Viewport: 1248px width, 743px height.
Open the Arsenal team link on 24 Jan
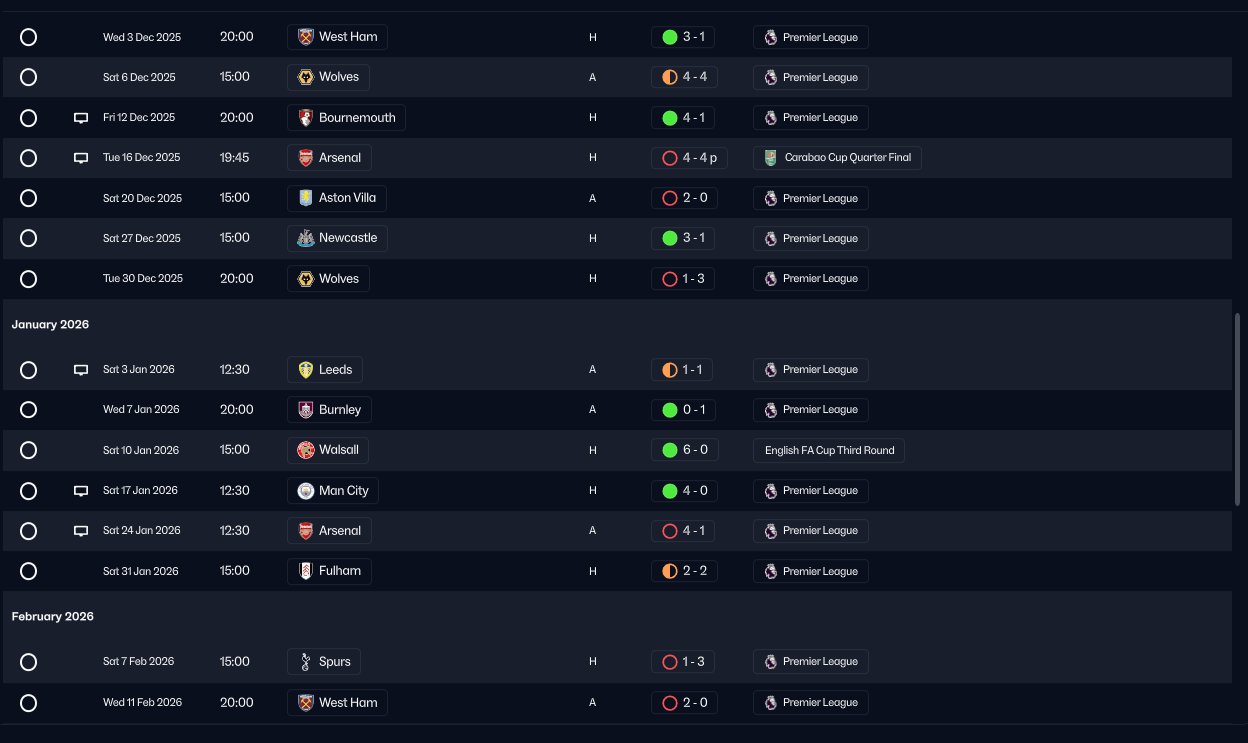tap(330, 531)
